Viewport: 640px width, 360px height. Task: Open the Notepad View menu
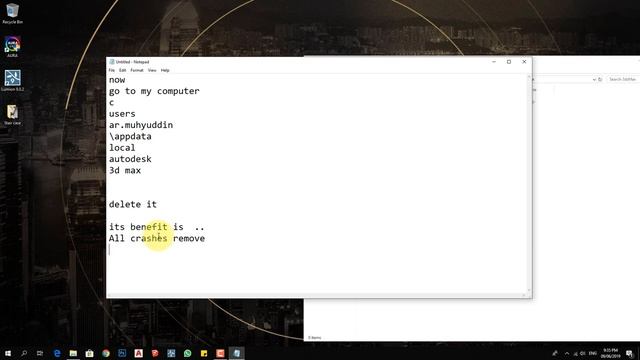coord(152,70)
